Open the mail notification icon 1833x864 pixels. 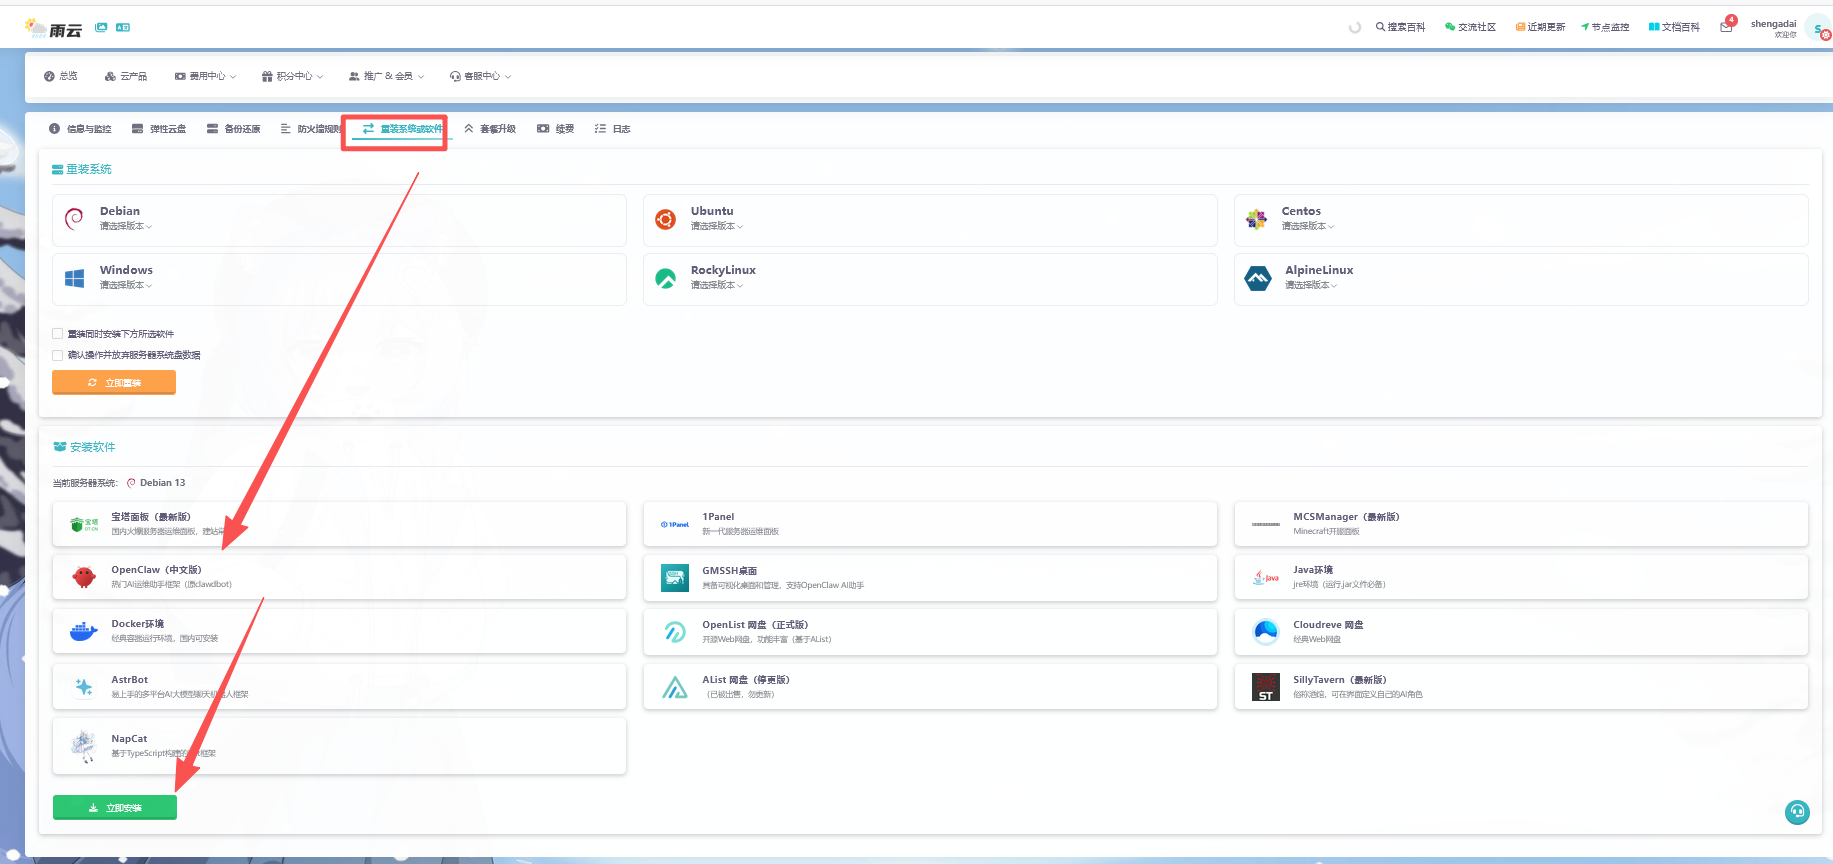[1726, 27]
